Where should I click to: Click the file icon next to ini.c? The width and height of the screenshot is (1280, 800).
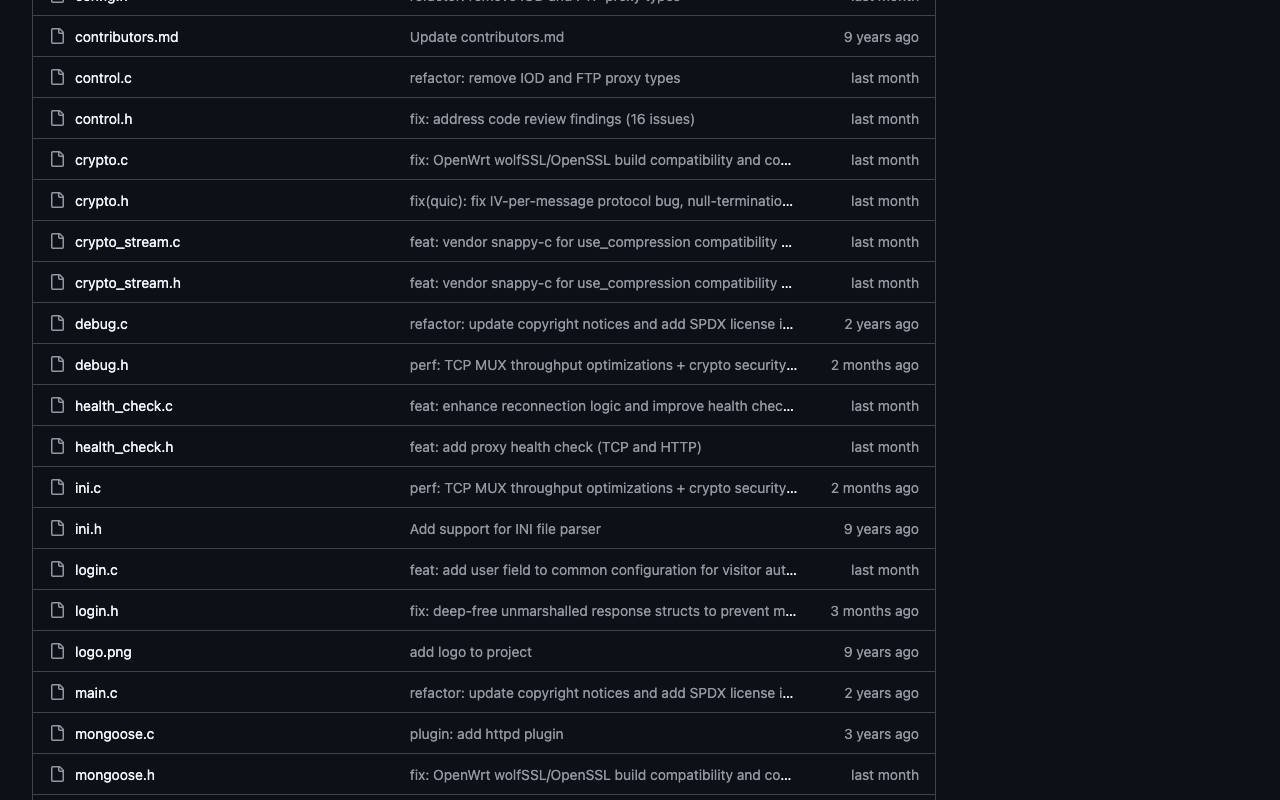pos(58,488)
